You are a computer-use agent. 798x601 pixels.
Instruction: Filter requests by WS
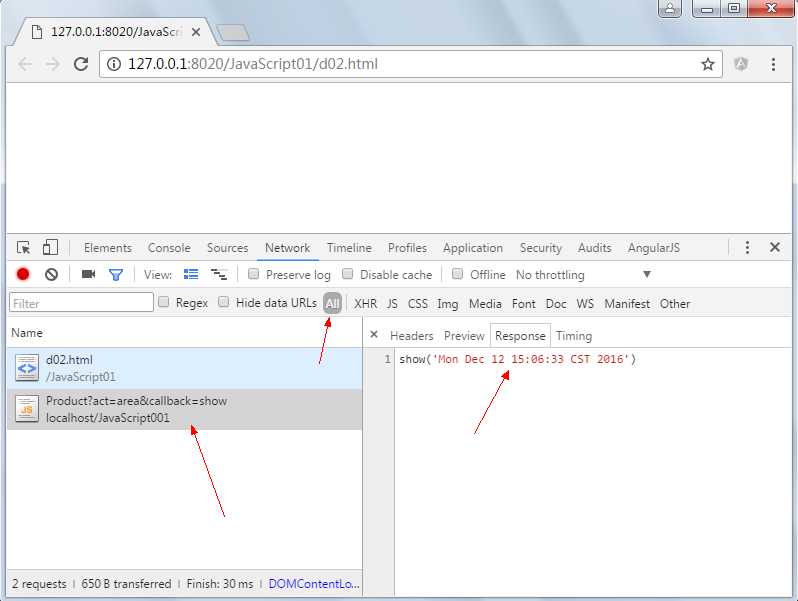point(585,304)
